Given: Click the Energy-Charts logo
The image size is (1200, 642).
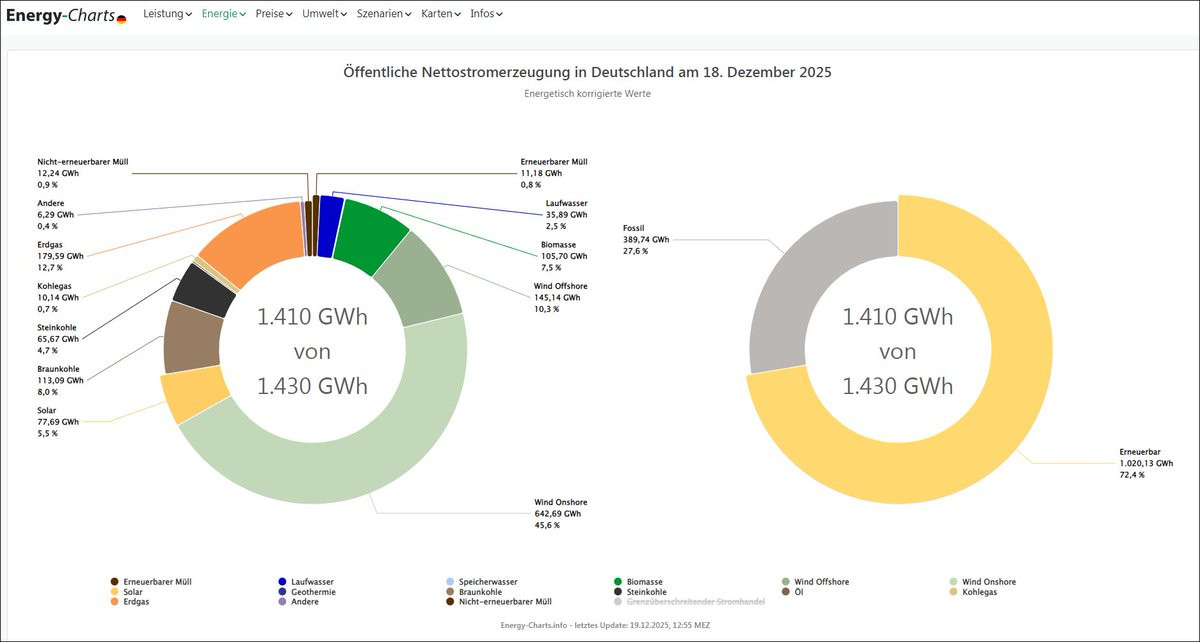Looking at the screenshot, I should [x=60, y=15].
